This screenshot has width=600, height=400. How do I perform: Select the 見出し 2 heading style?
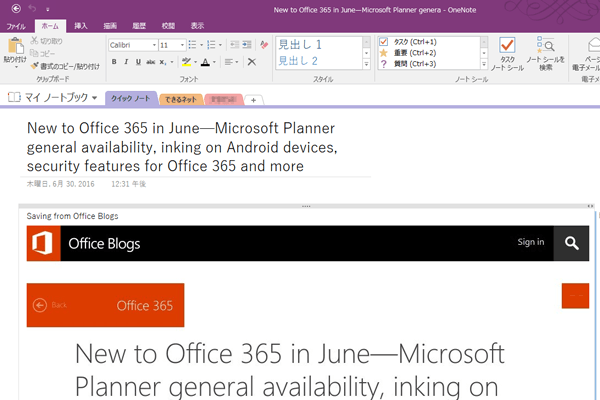298,60
